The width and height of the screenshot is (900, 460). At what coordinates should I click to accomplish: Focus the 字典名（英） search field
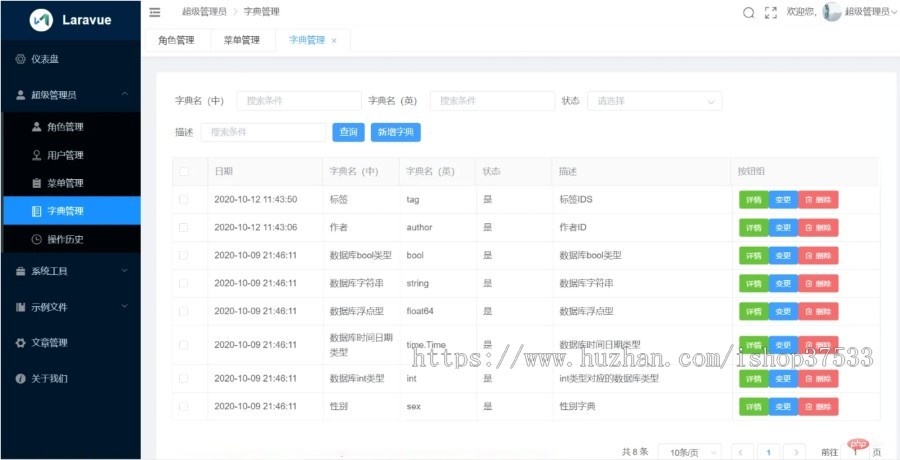(492, 100)
